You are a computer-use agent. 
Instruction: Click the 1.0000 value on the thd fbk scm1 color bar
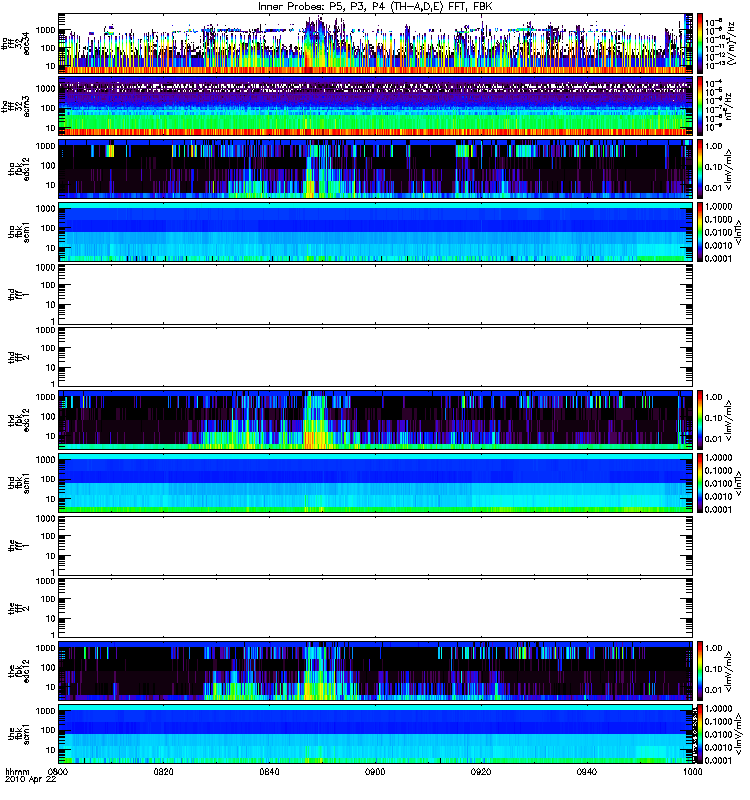coord(718,458)
